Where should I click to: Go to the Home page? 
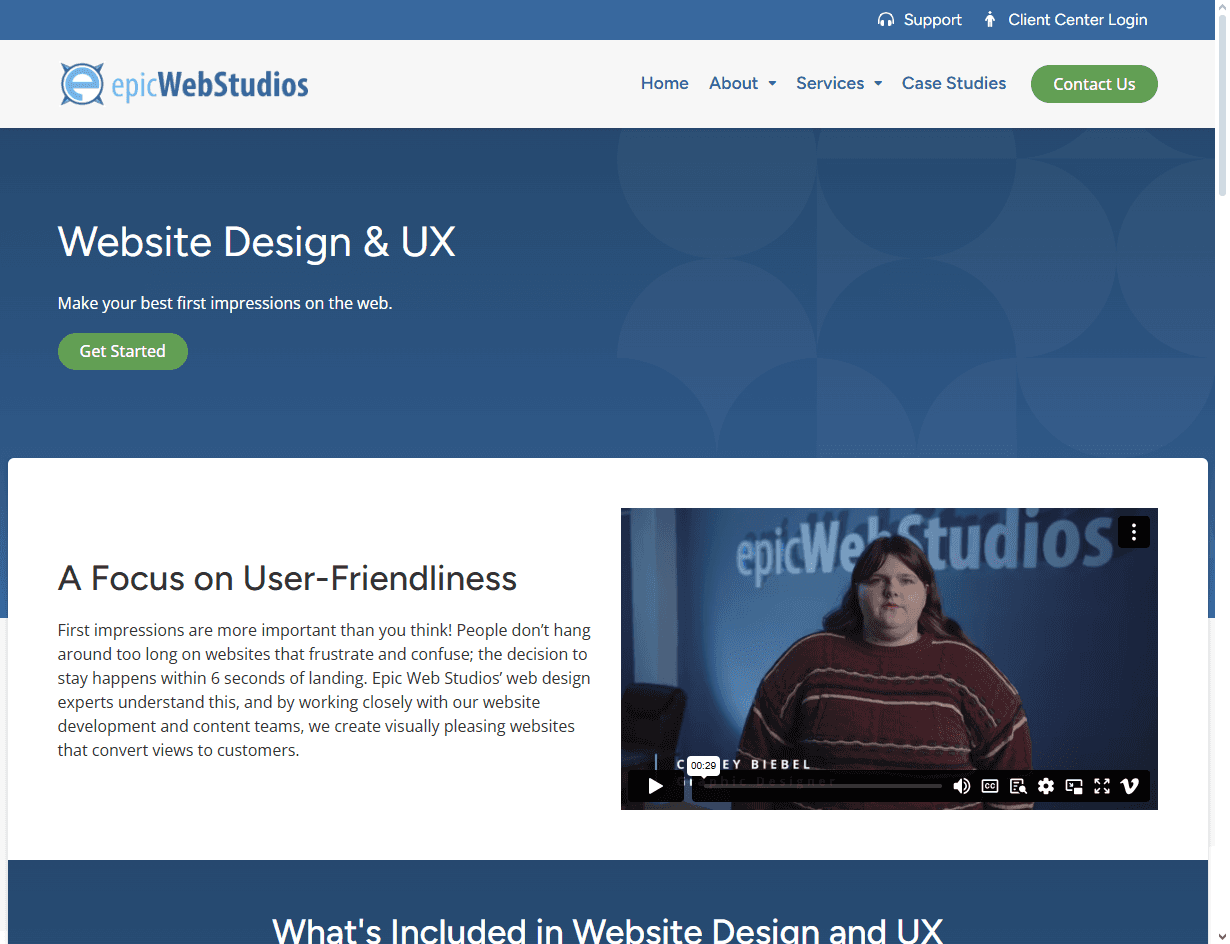[x=665, y=83]
